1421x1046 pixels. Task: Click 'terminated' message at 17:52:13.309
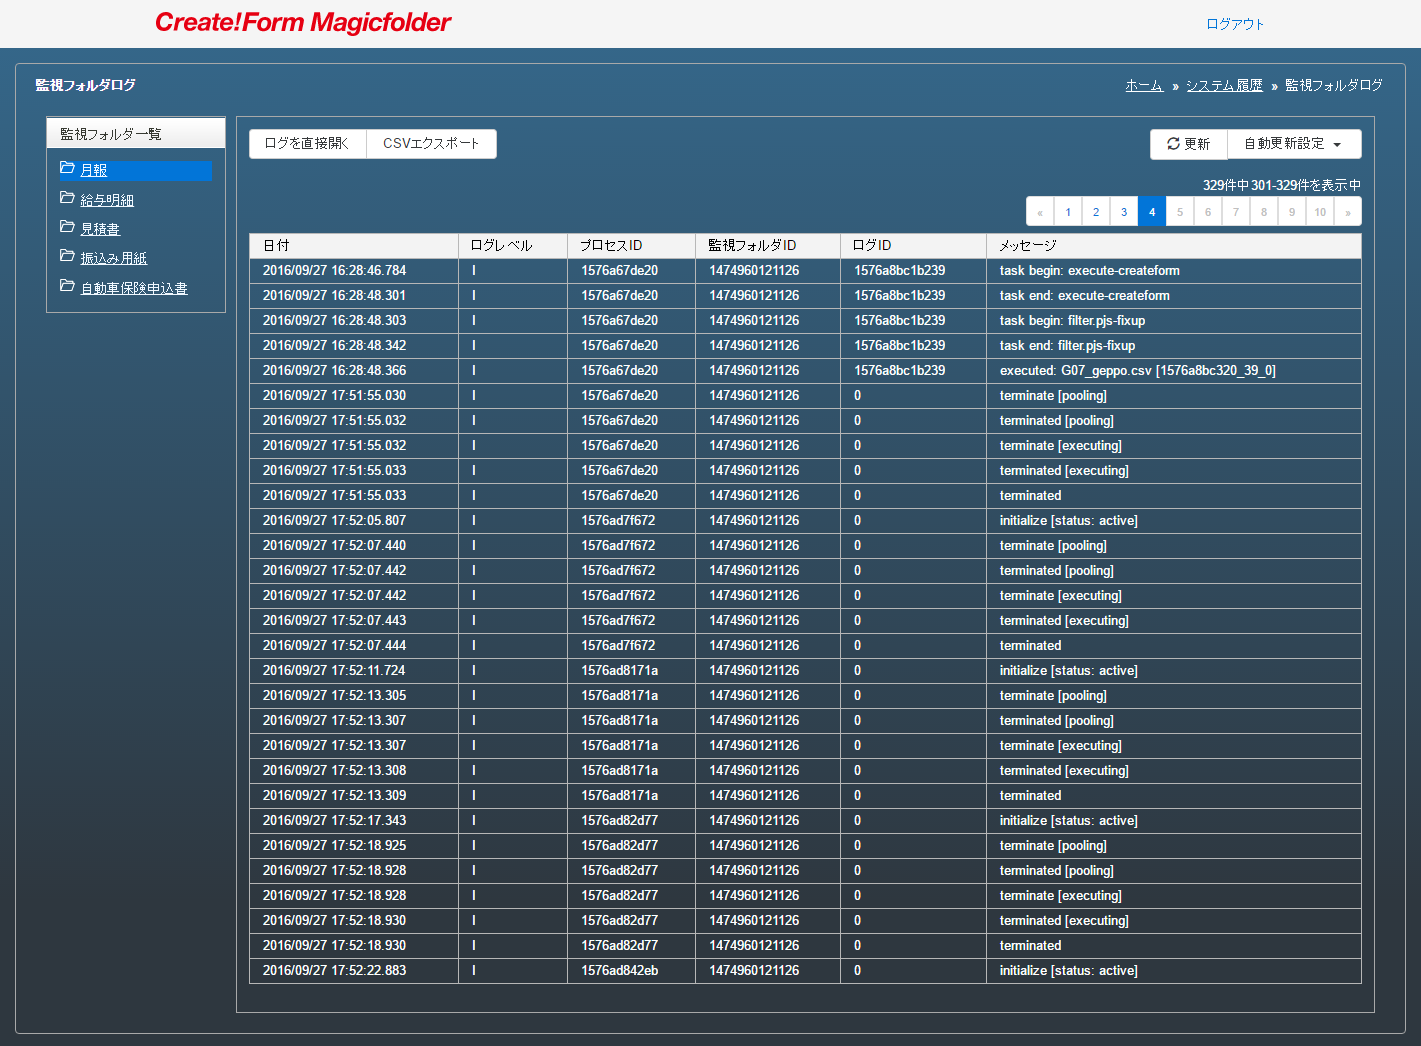tap(1031, 795)
